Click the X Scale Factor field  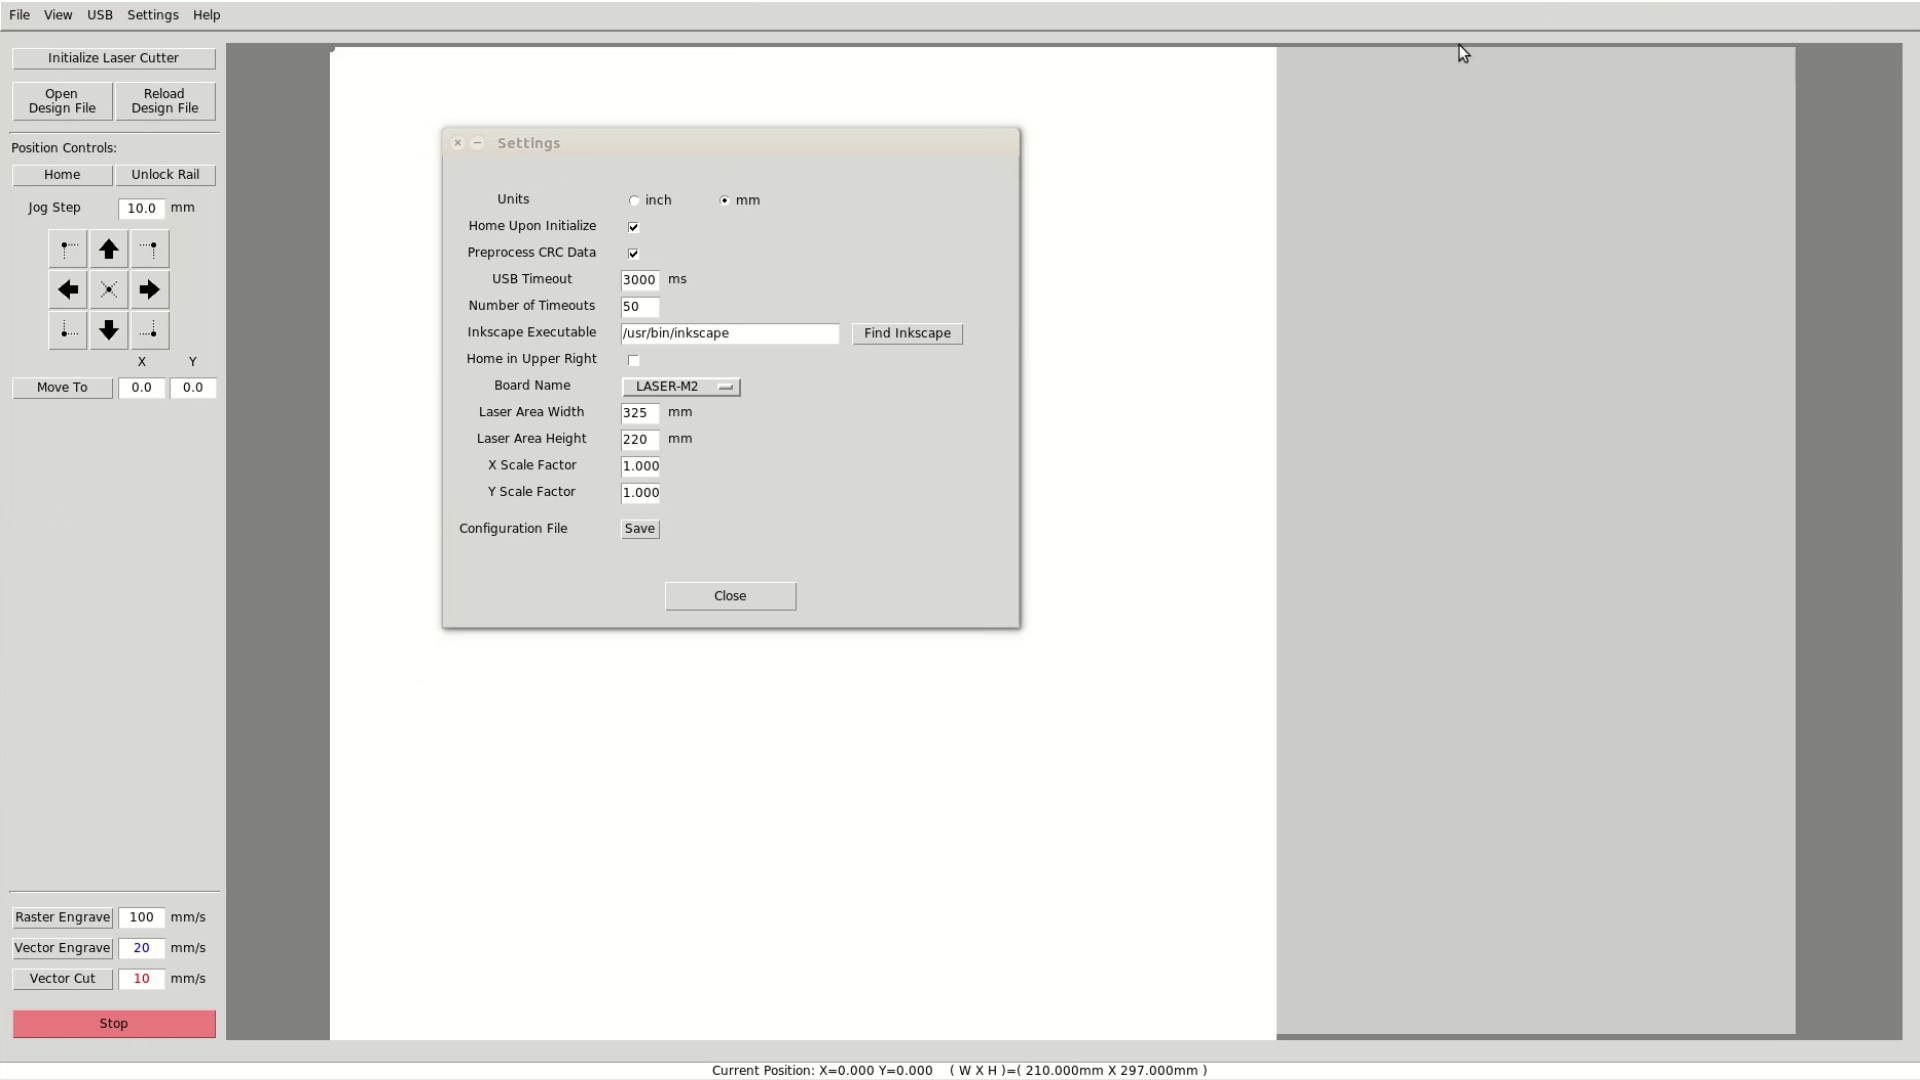tap(640, 466)
